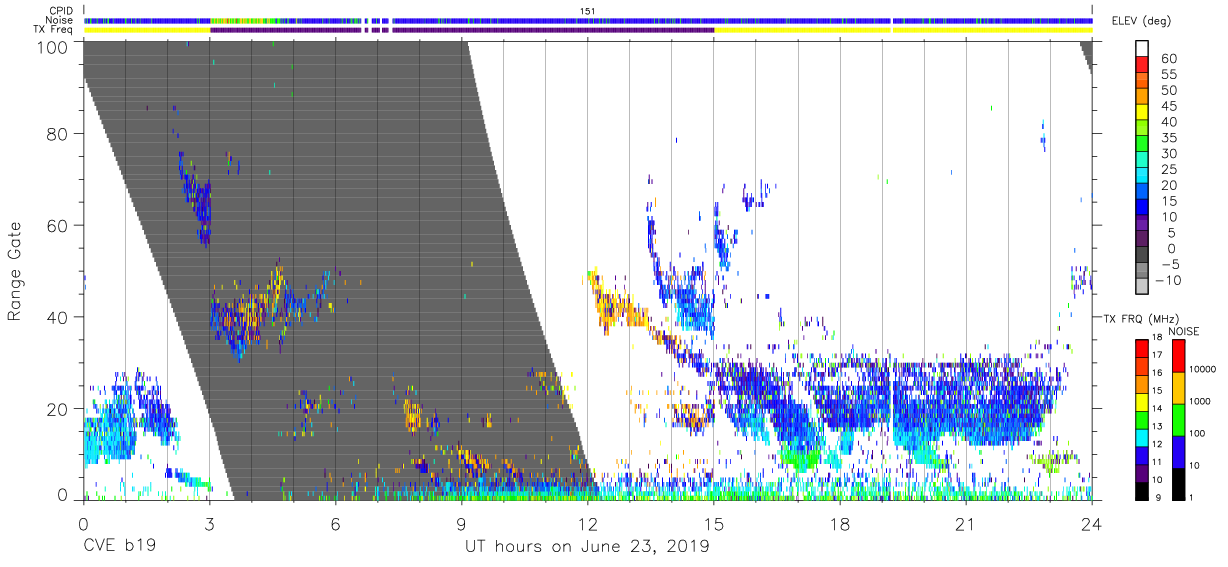Click the NOISE legend value '1000'
Image resolution: width=1228 pixels, height=567 pixels.
[x=1200, y=402]
